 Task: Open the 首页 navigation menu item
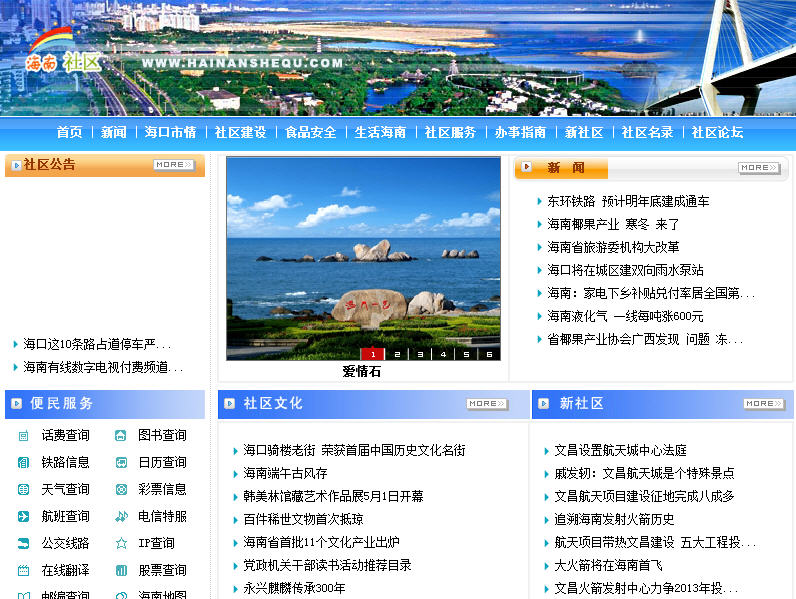[70, 133]
